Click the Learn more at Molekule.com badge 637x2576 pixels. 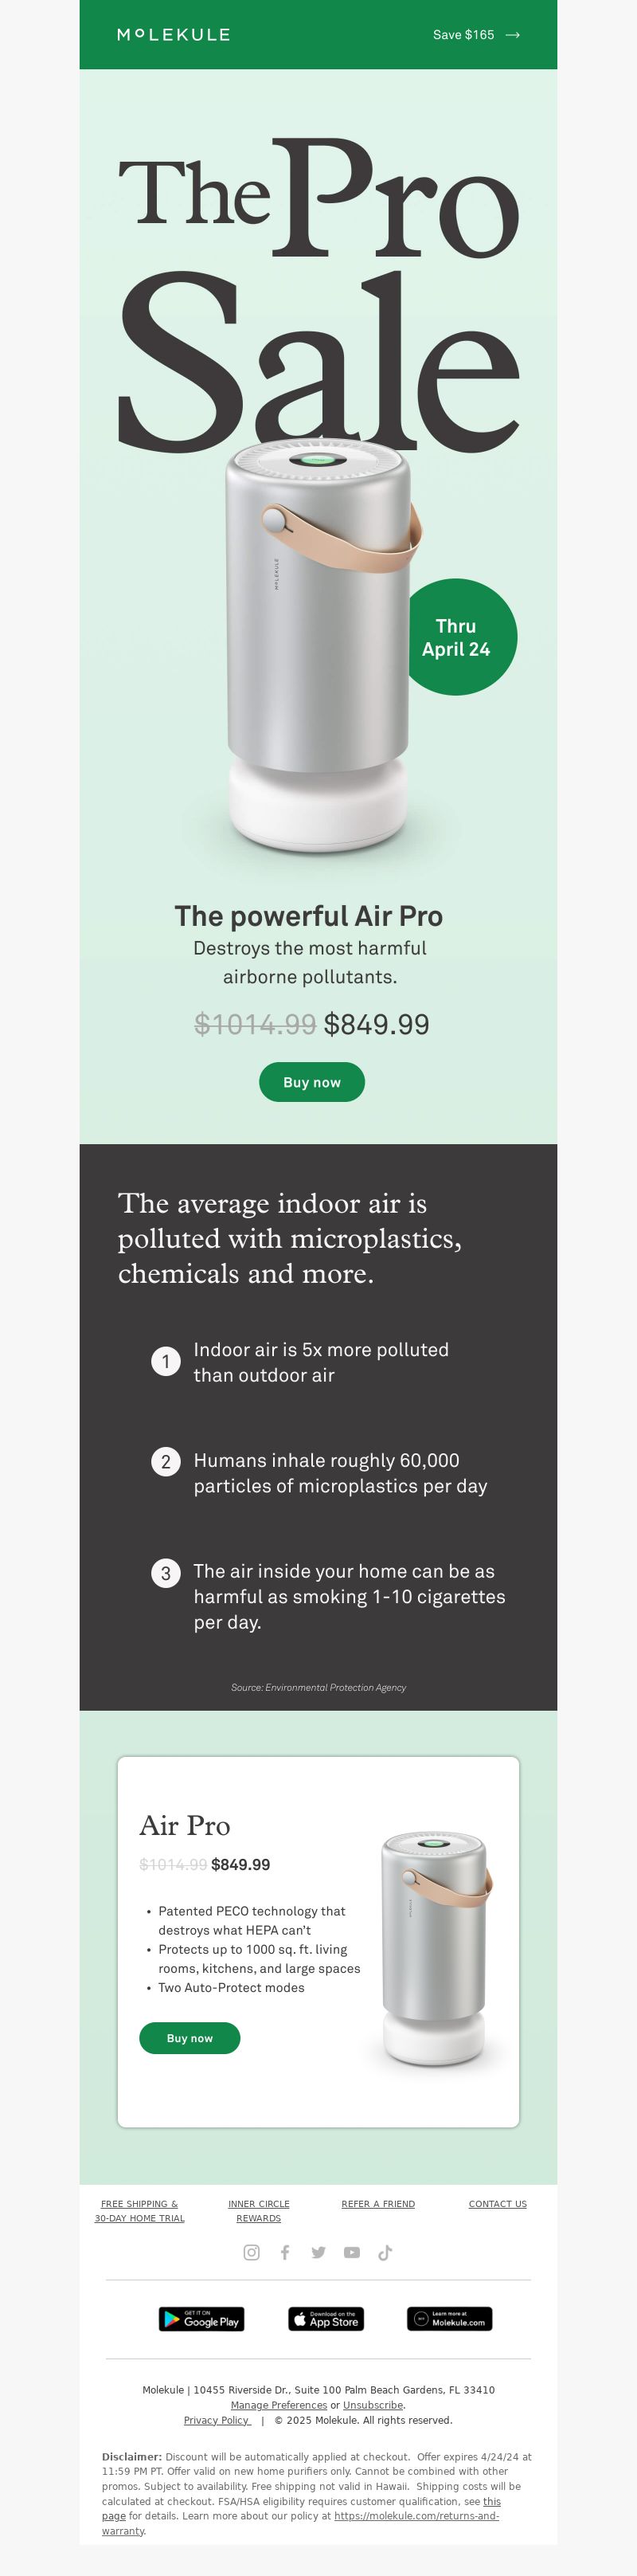point(450,2319)
